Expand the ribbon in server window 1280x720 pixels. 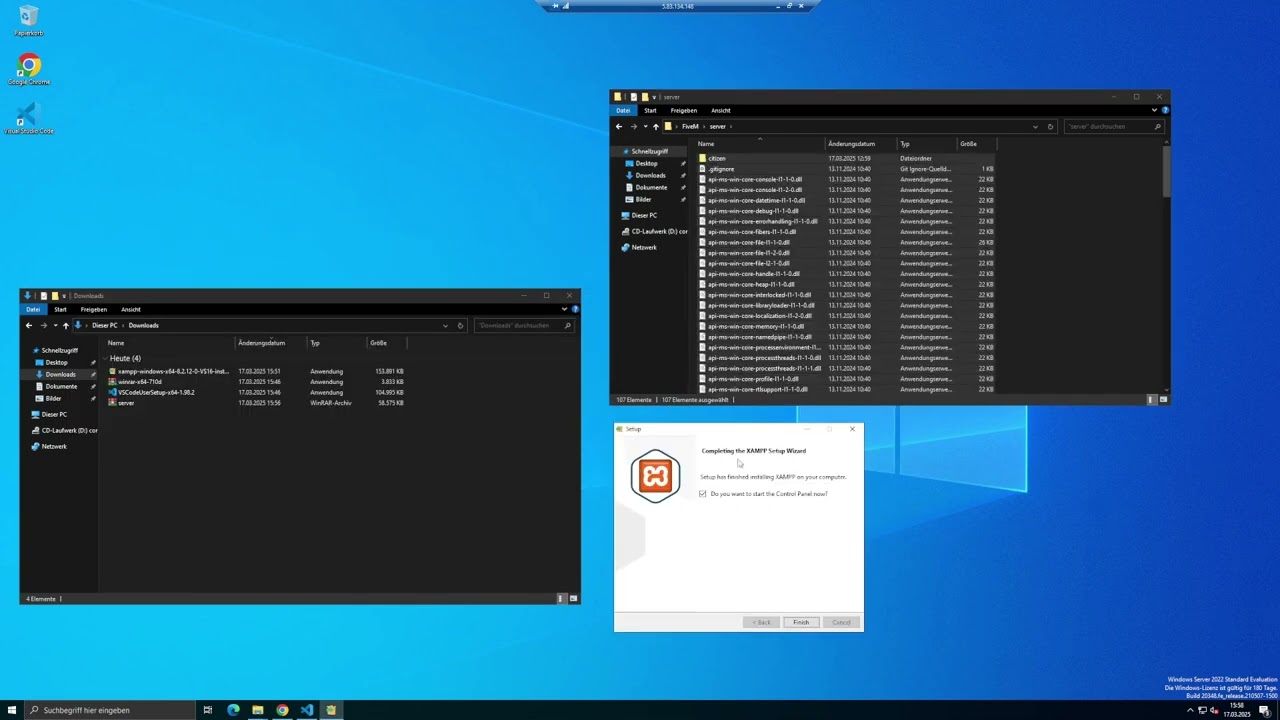pyautogui.click(x=1154, y=110)
